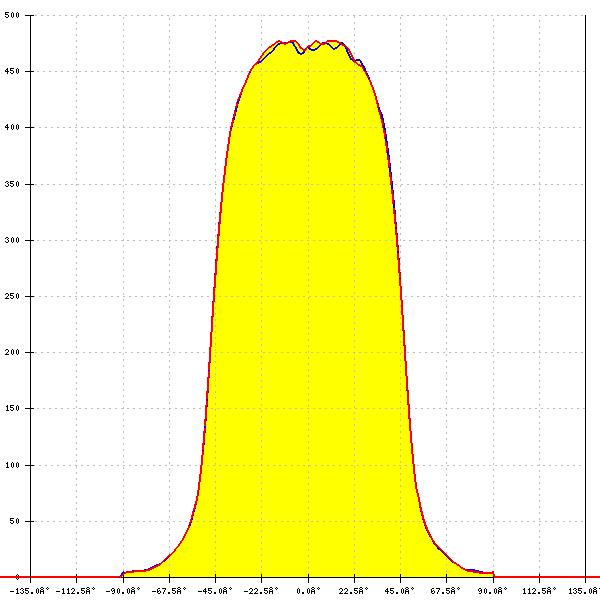Click the 45.0° x-axis label
Viewport: 600px width, 600px height.
pos(399,591)
